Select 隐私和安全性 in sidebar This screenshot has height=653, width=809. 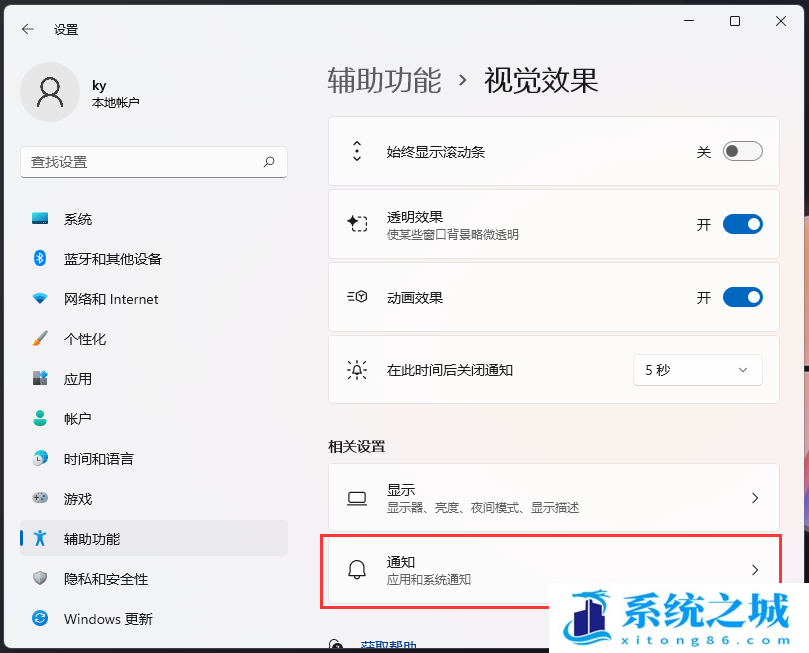click(x=154, y=578)
